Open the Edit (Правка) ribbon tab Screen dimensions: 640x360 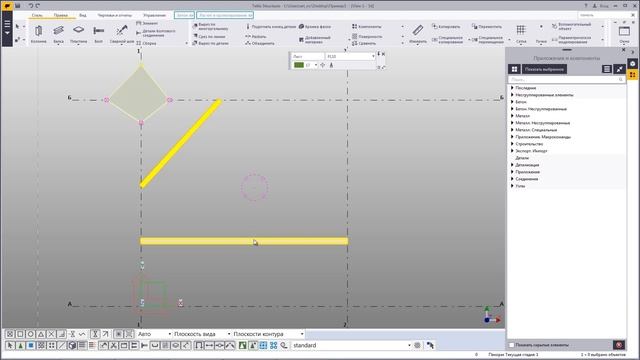tap(60, 15)
